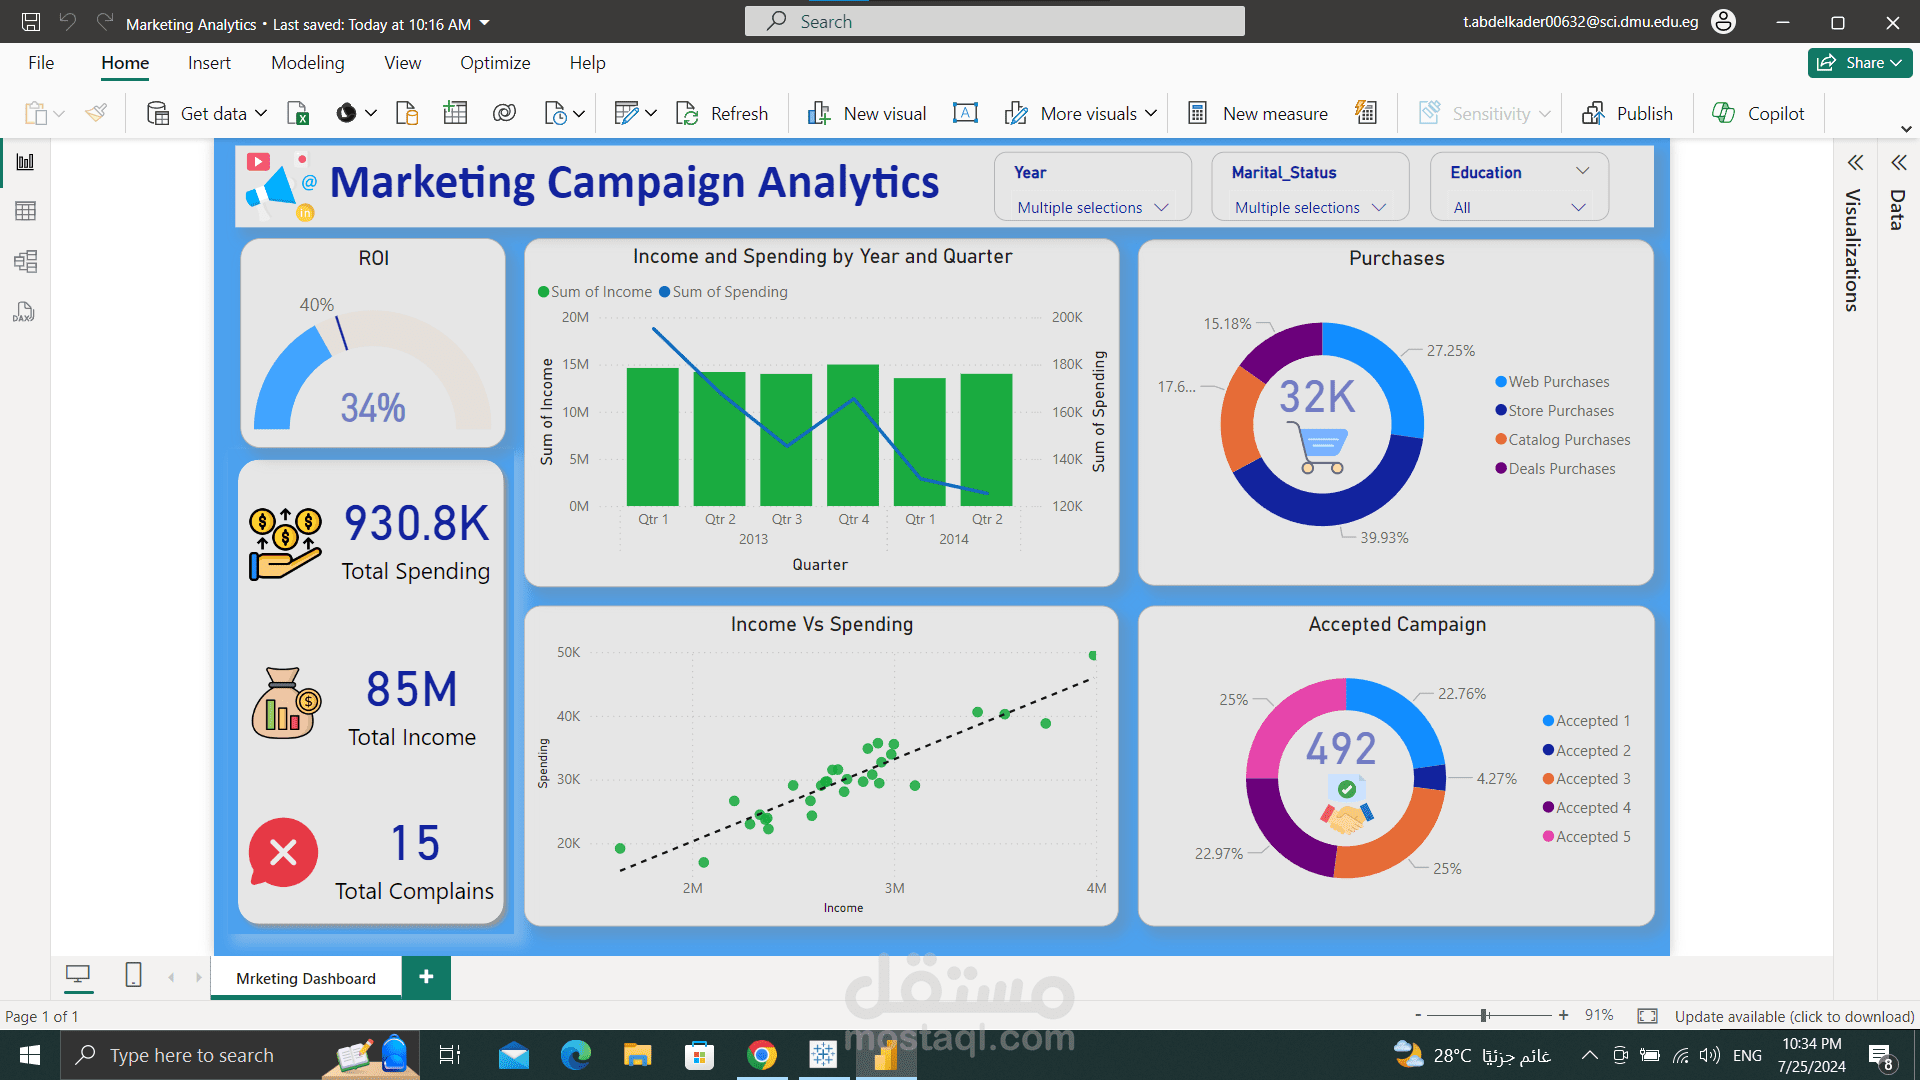
Task: Click the Share button
Action: (x=1859, y=62)
